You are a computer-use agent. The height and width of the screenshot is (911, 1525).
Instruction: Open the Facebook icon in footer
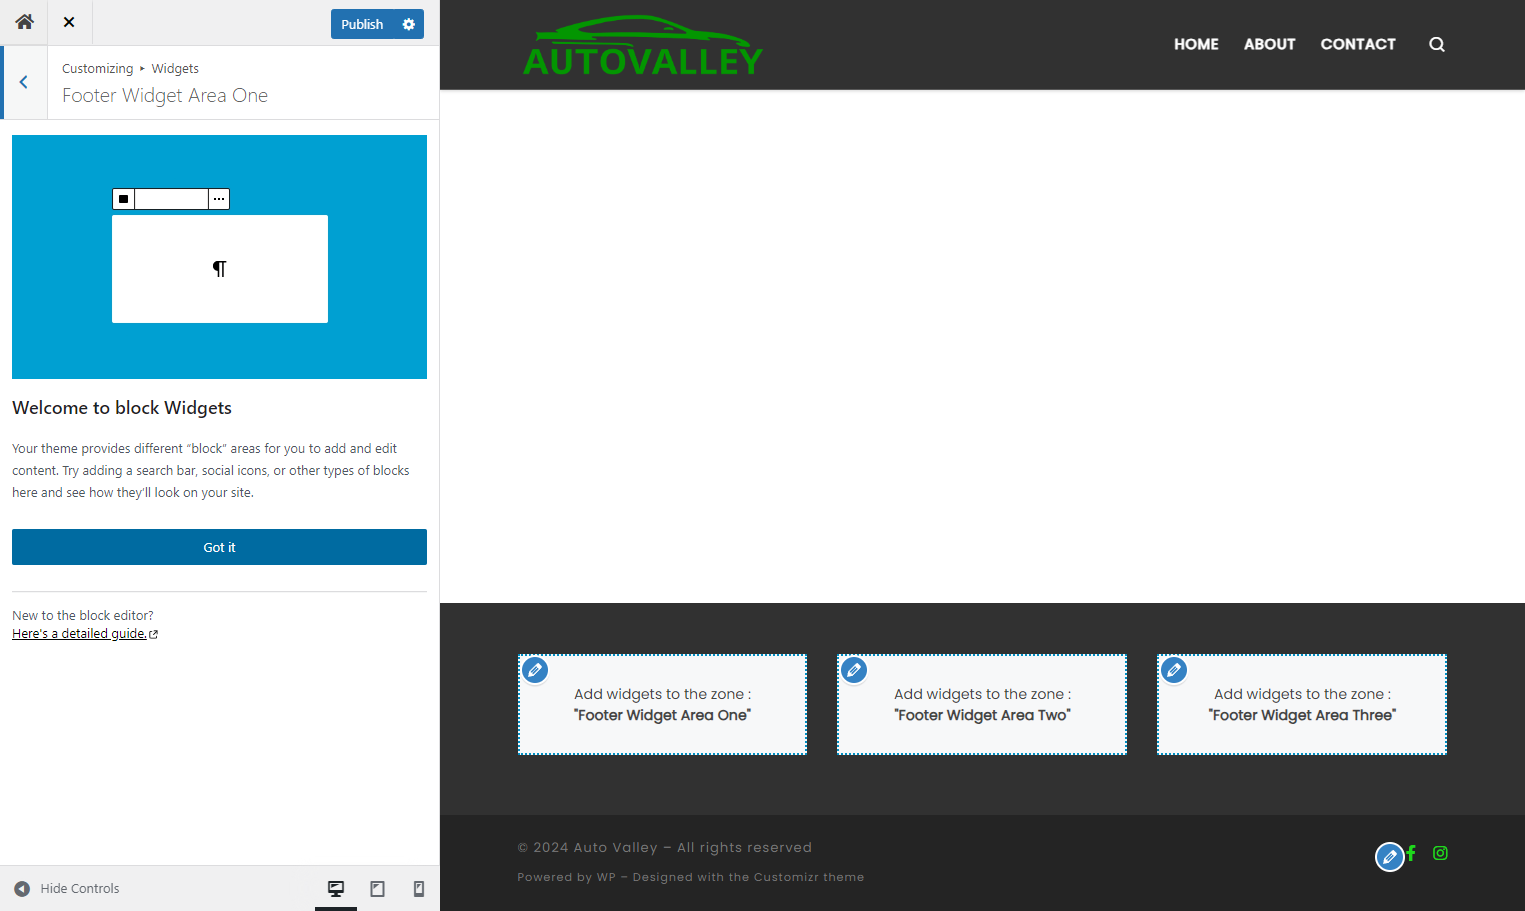[1411, 853]
